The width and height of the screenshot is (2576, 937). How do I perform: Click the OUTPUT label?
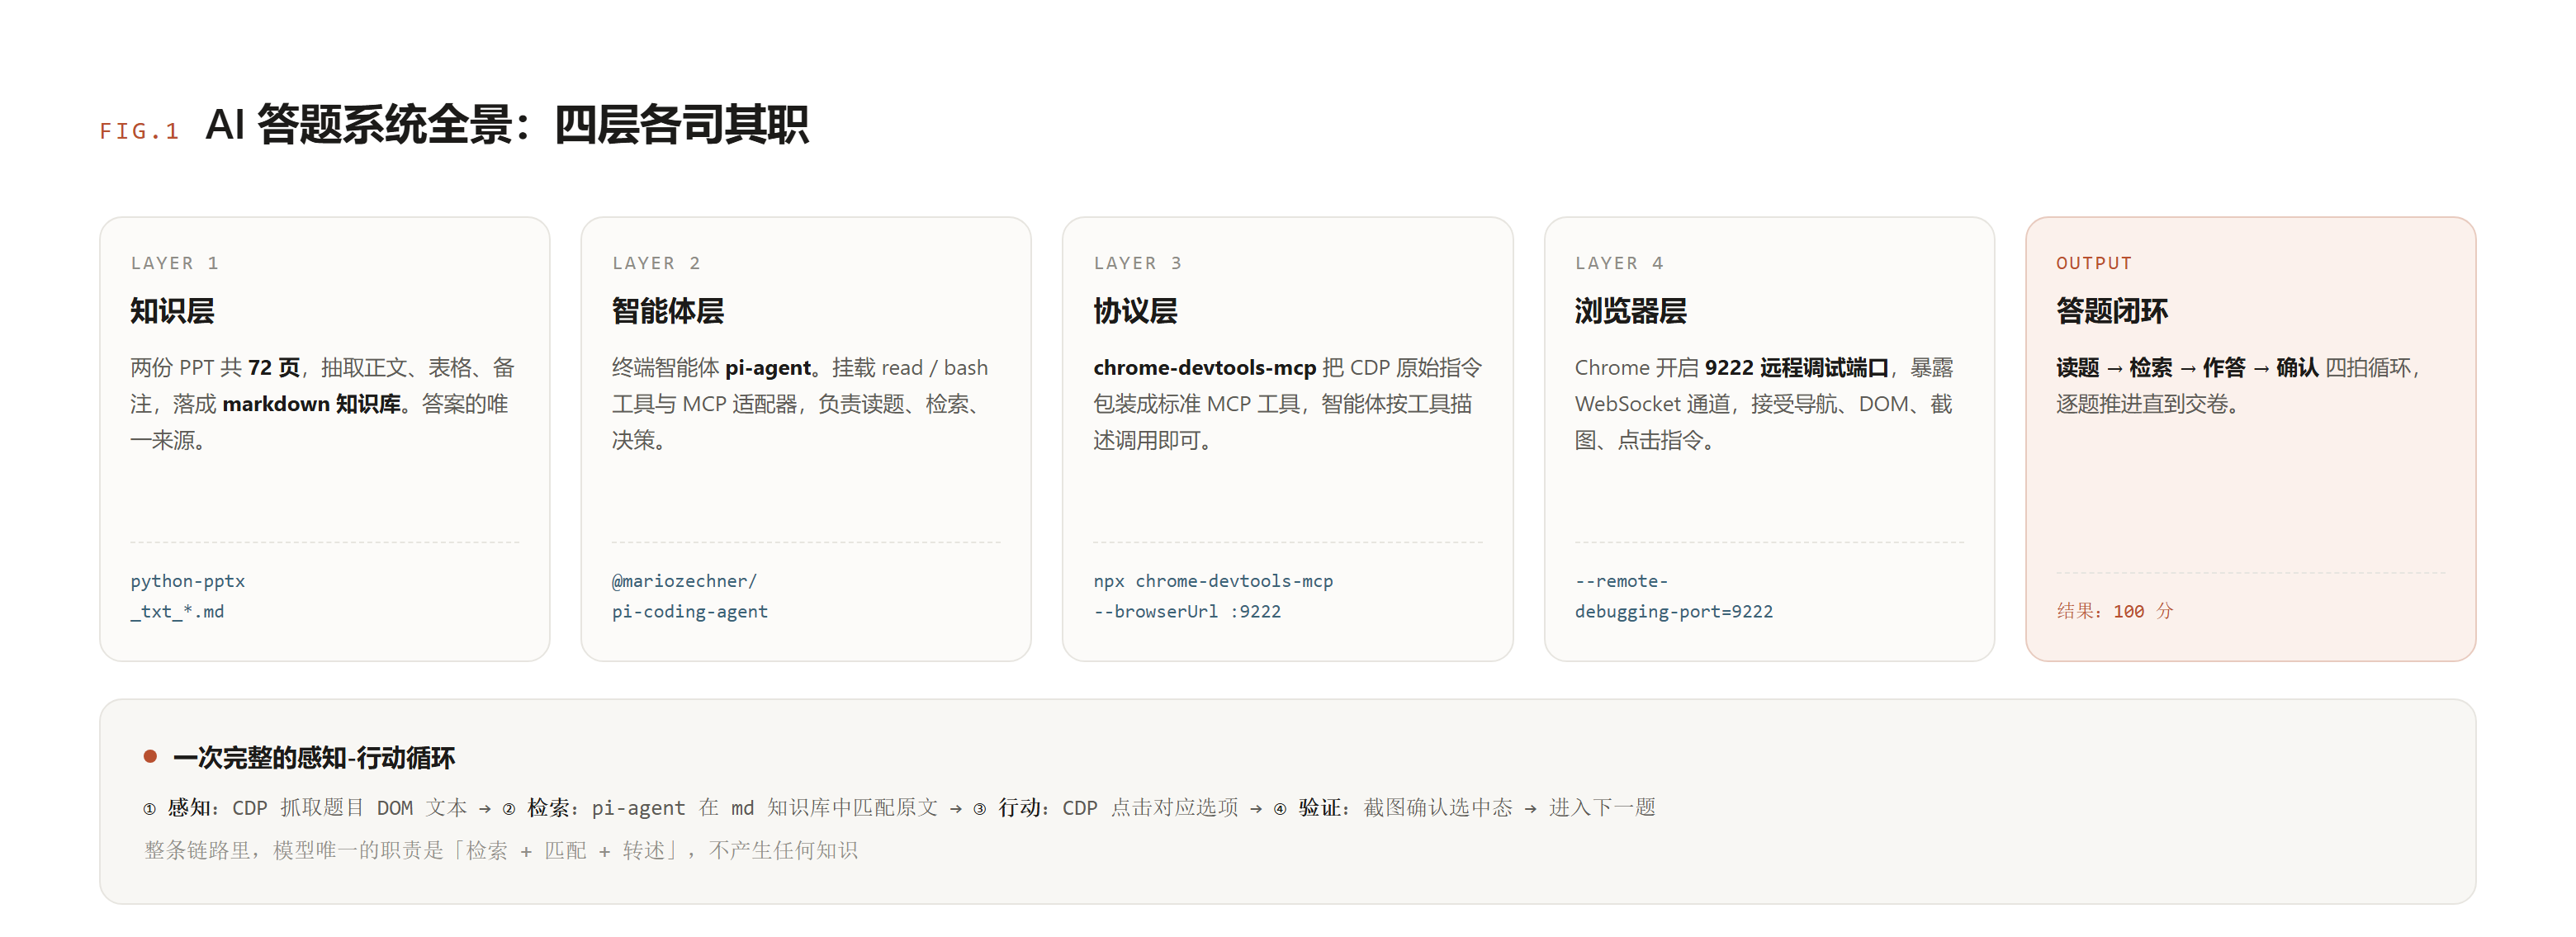[x=2094, y=263]
